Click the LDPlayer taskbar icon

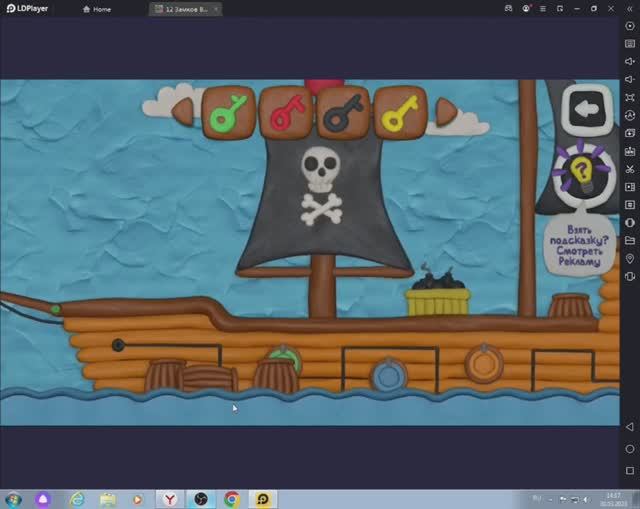click(263, 499)
